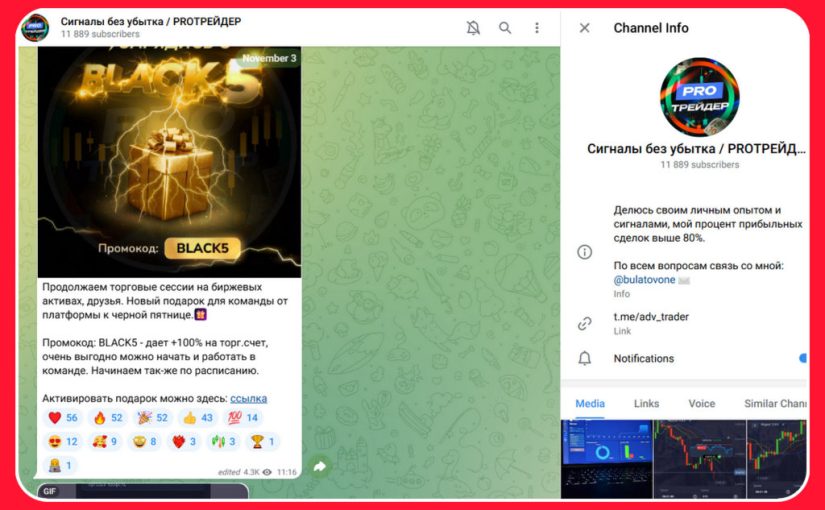Open search in the channel
The width and height of the screenshot is (825, 510).
[505, 28]
